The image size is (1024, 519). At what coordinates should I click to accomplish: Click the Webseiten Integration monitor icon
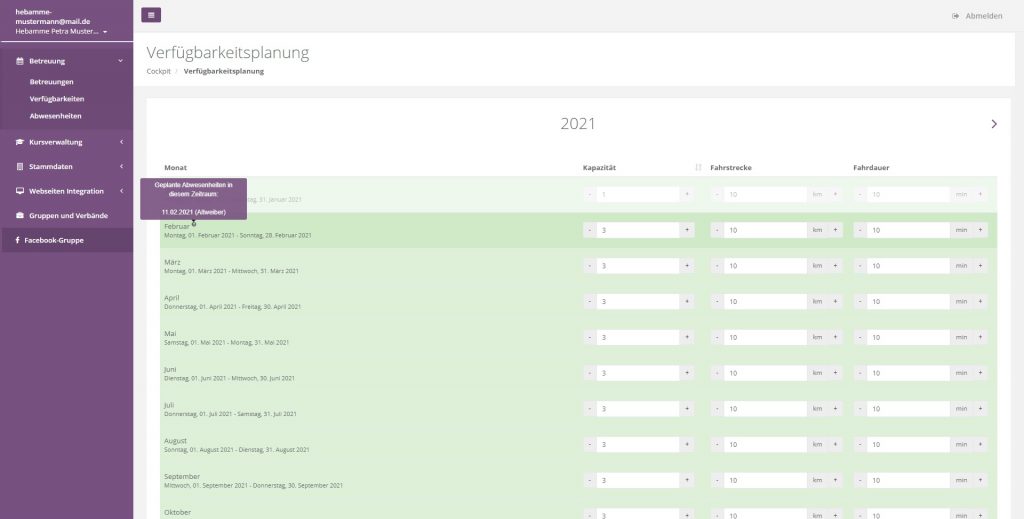(x=19, y=191)
